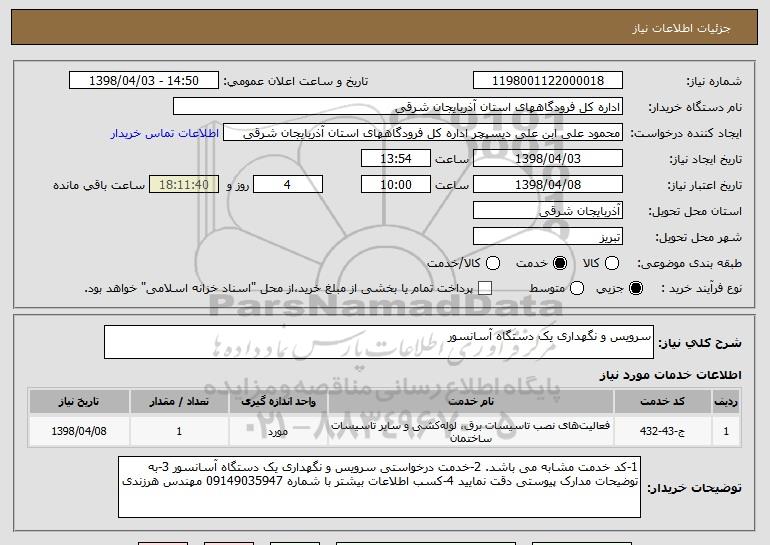Image resolution: width=770 pixels, height=545 pixels.
Task: Click the تاریخ نیاز column header
Action: pos(79,402)
